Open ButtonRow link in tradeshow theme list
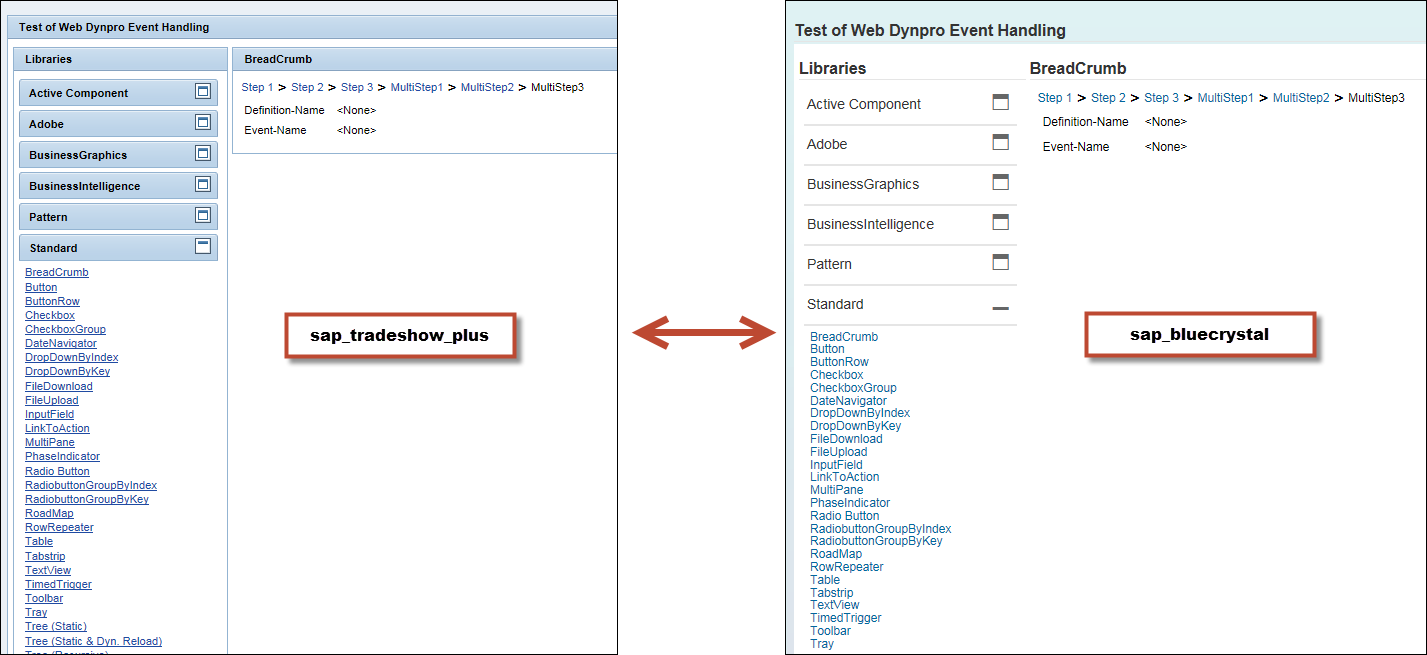 [52, 301]
